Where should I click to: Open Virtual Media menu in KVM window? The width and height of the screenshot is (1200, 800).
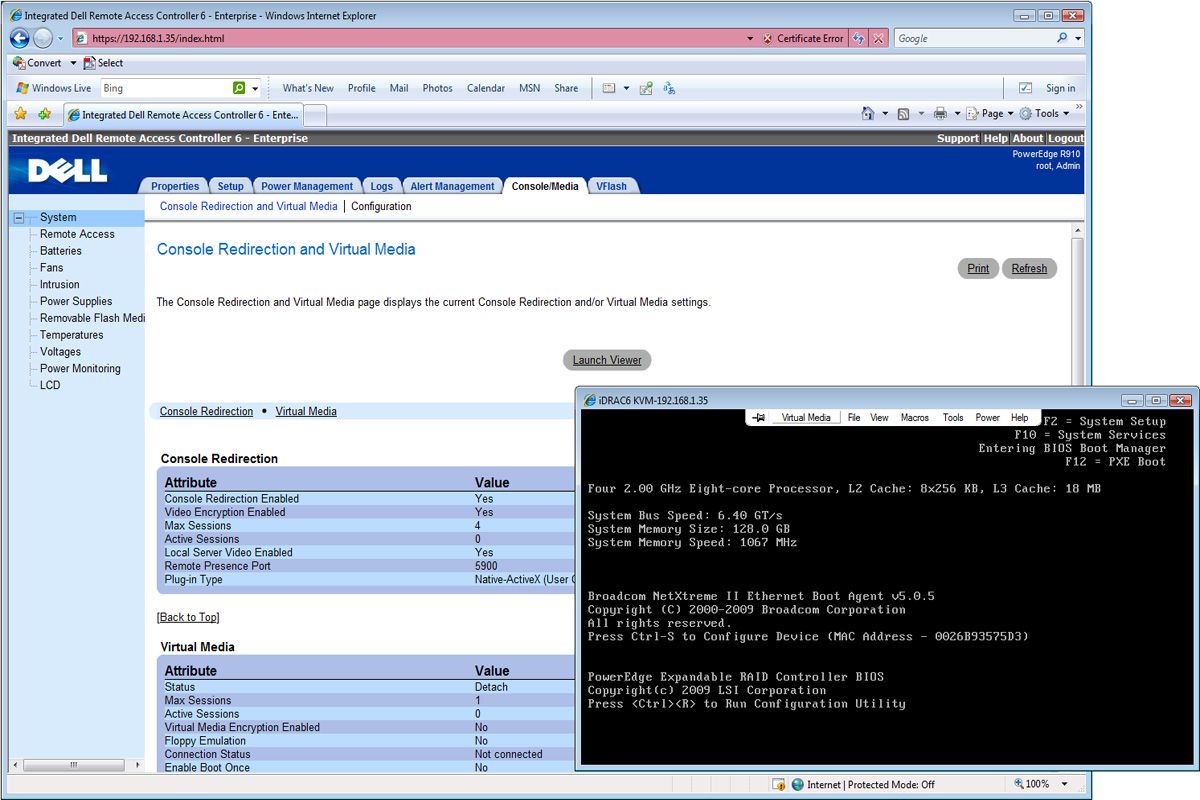[805, 418]
